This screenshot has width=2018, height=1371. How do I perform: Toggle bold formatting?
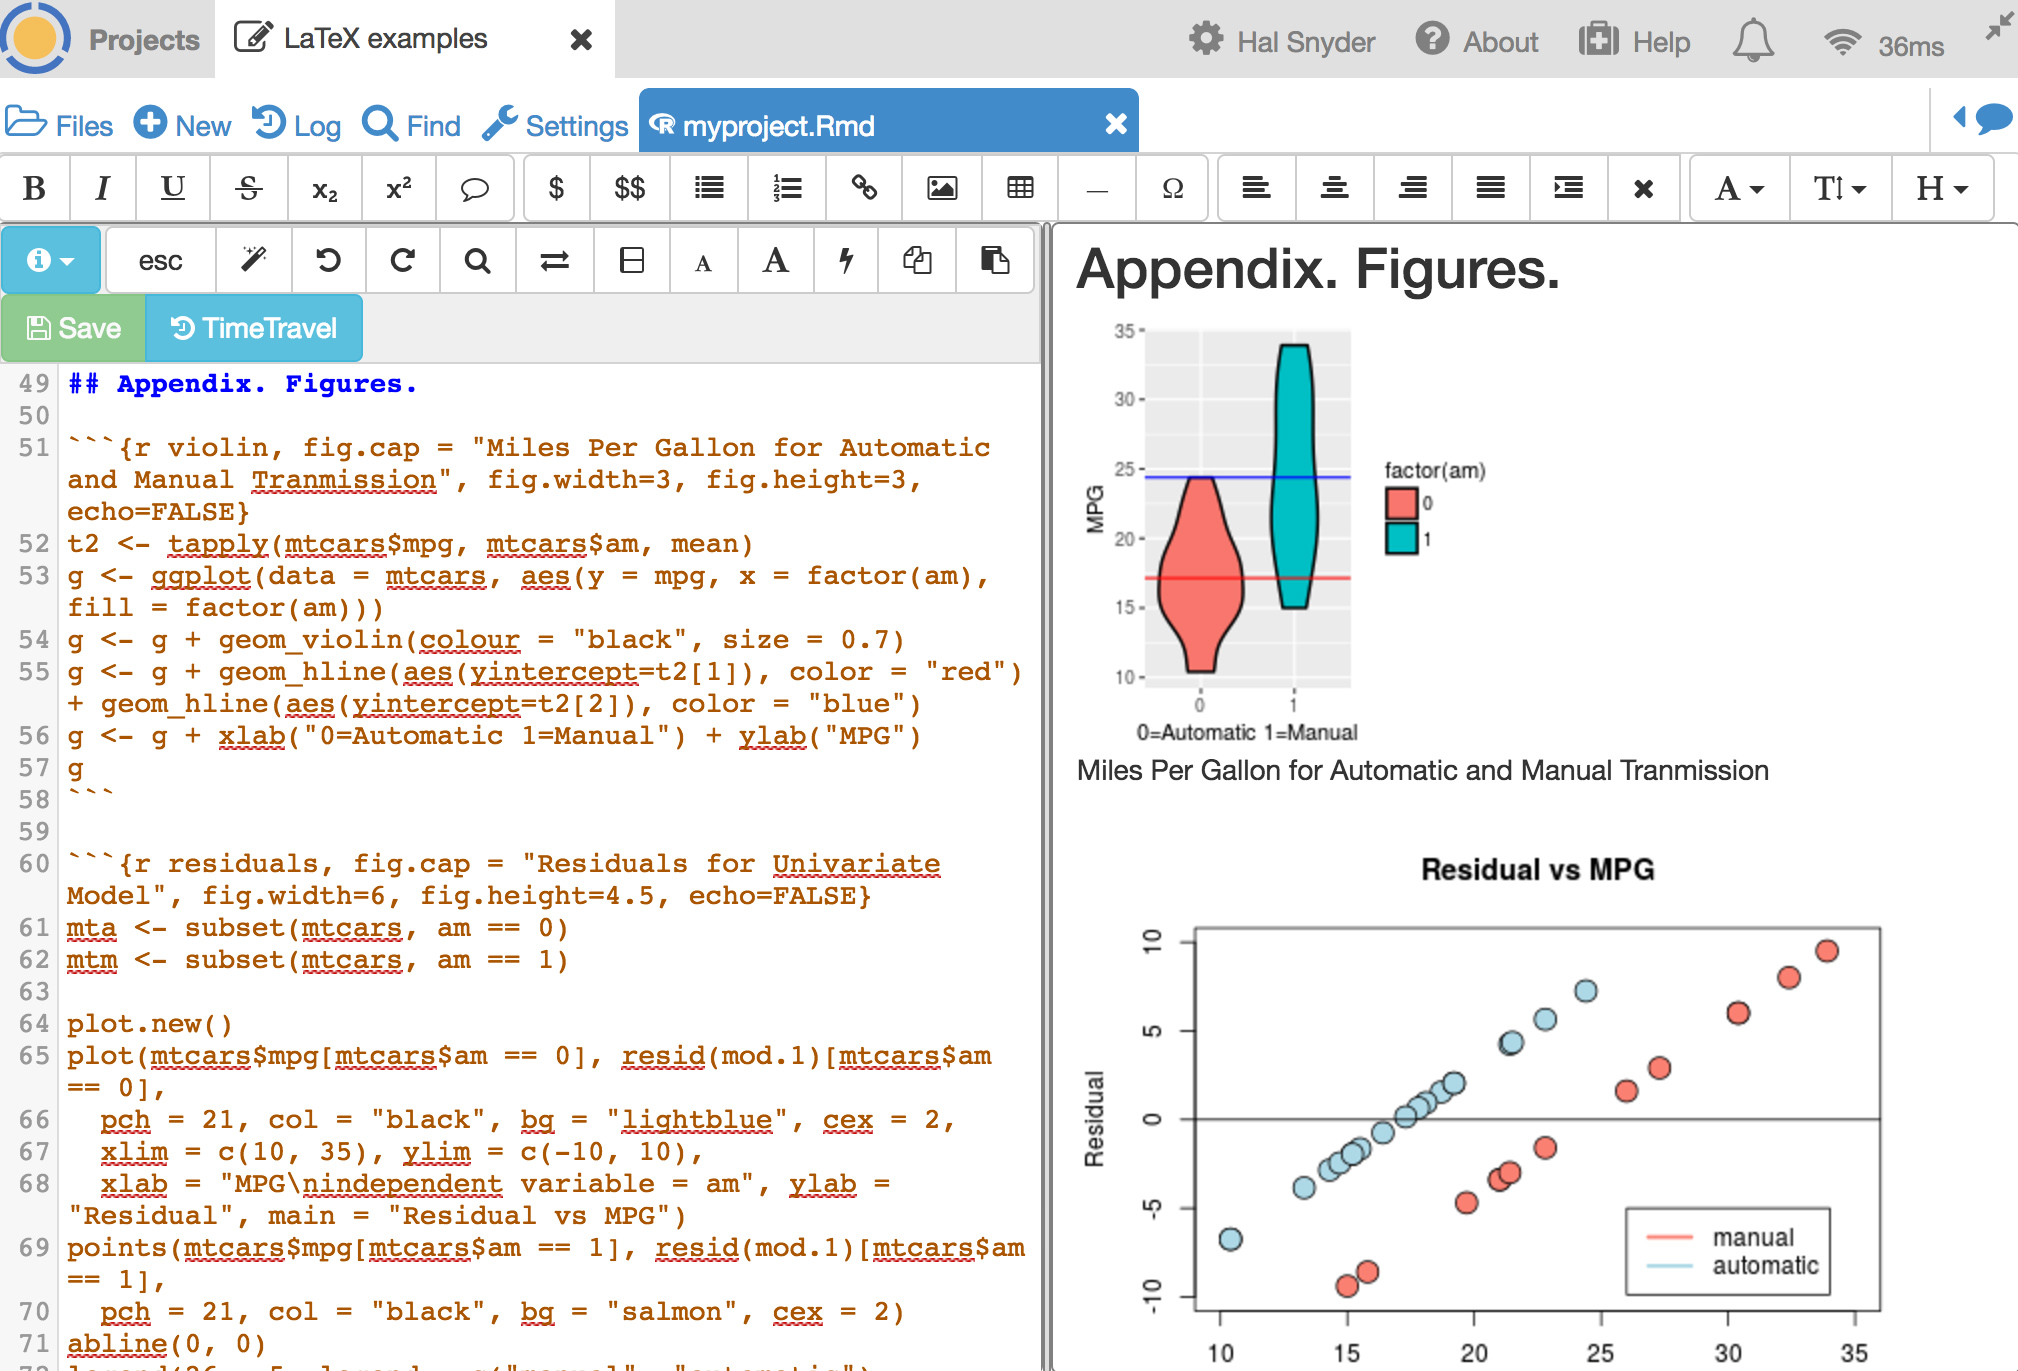click(33, 188)
